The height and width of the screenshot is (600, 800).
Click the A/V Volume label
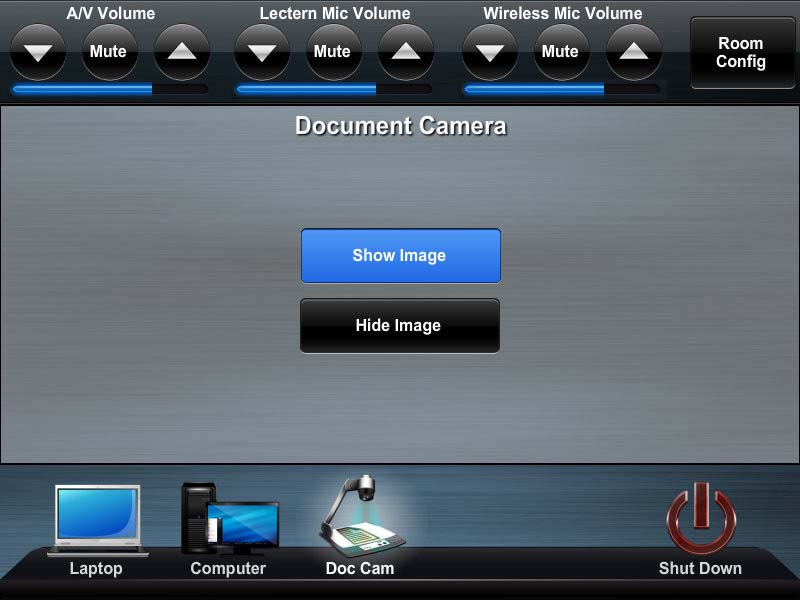tap(111, 13)
